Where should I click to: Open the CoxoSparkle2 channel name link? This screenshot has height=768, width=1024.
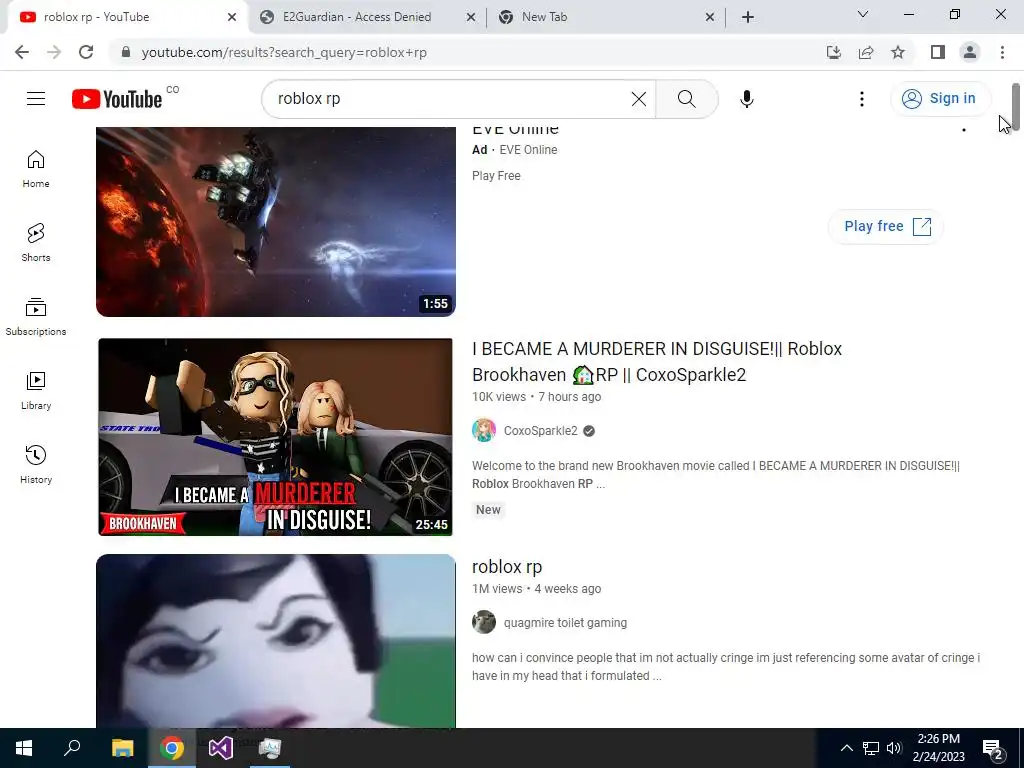(x=540, y=431)
